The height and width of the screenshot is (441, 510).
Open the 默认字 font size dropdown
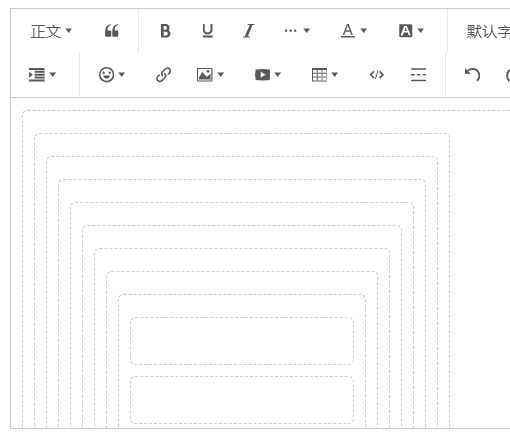coord(488,31)
